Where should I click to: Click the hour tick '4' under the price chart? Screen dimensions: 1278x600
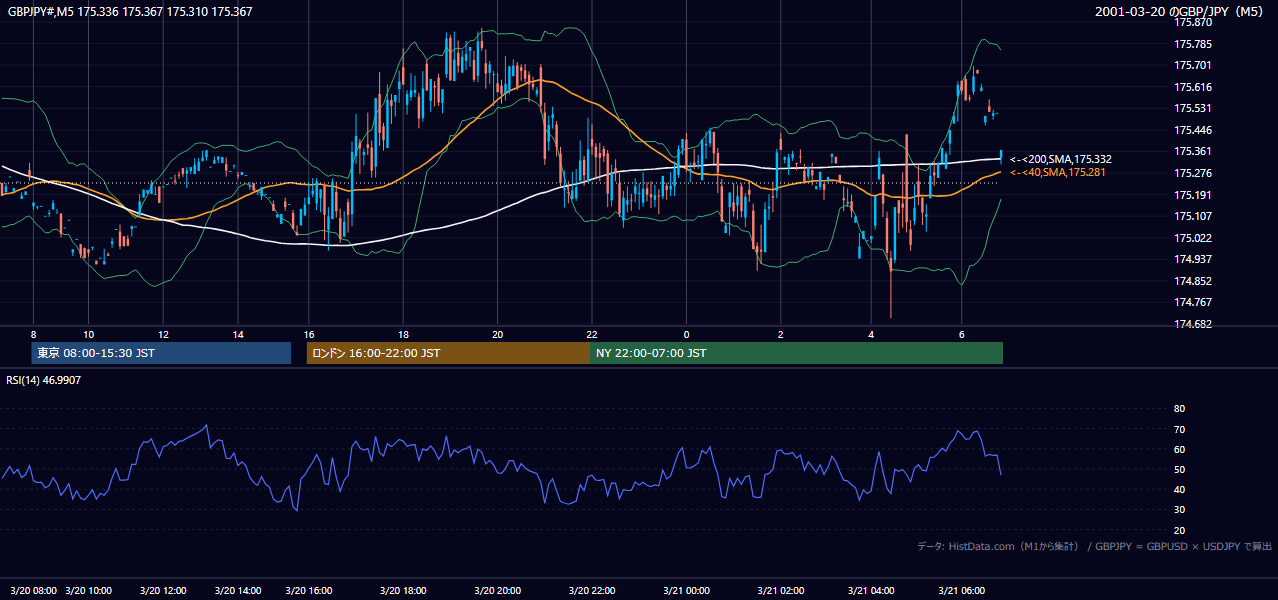871,334
